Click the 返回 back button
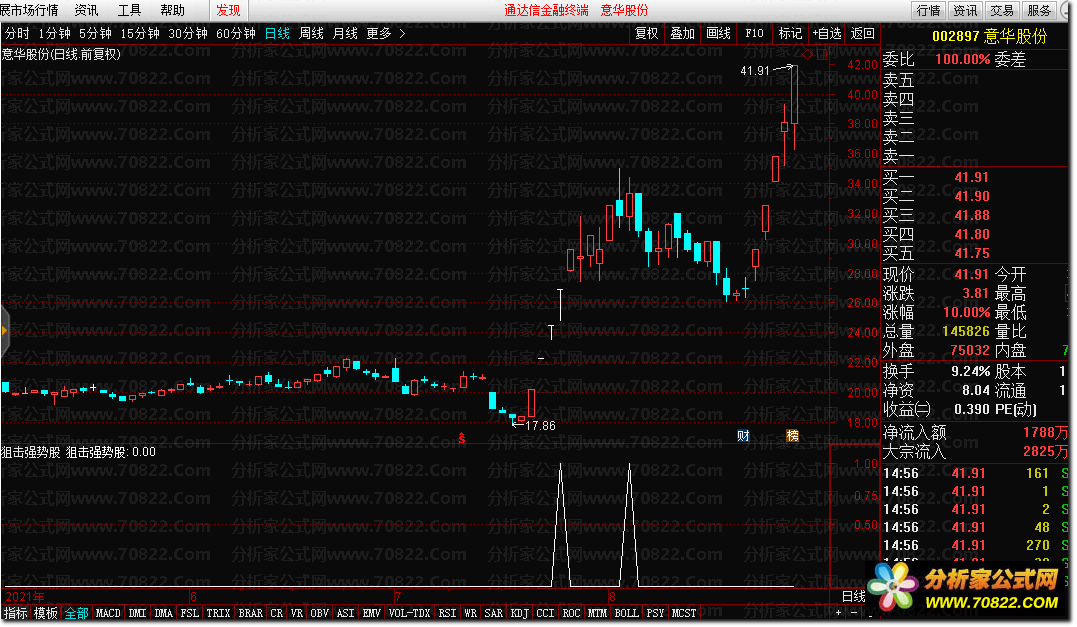This screenshot has width=1077, height=627. click(x=863, y=33)
